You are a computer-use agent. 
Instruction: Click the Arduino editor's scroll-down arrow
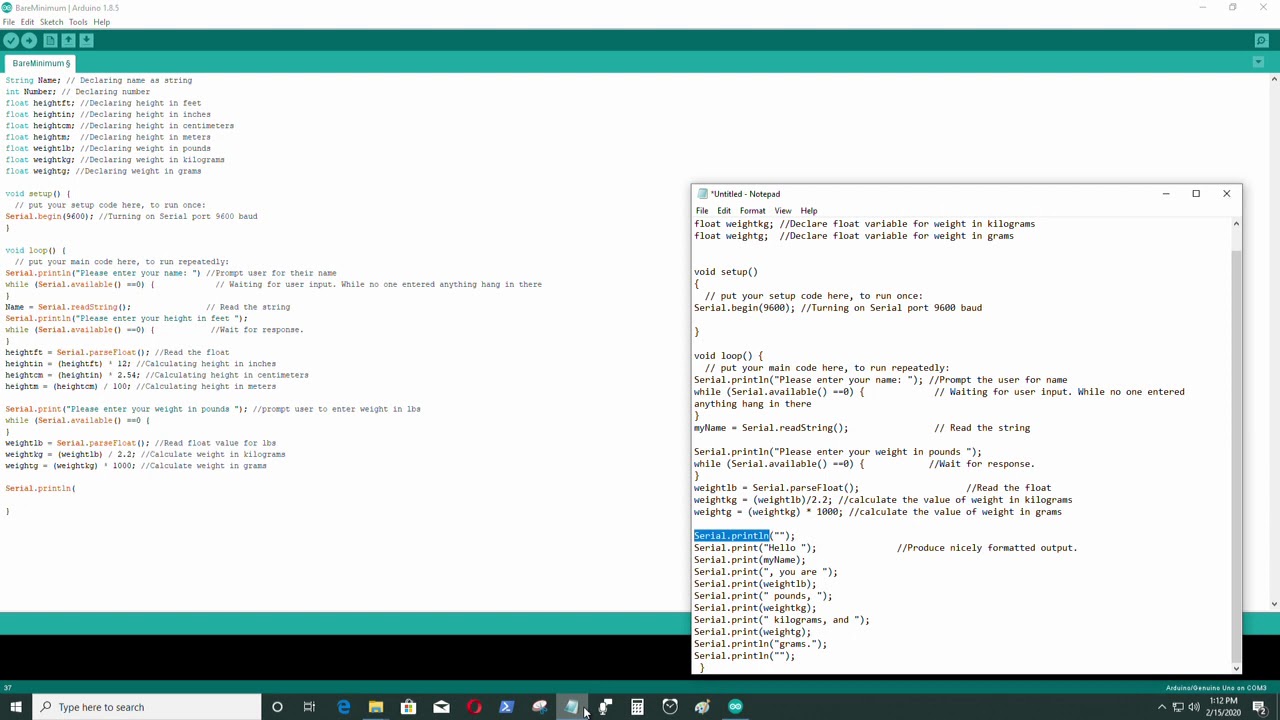(x=1274, y=604)
